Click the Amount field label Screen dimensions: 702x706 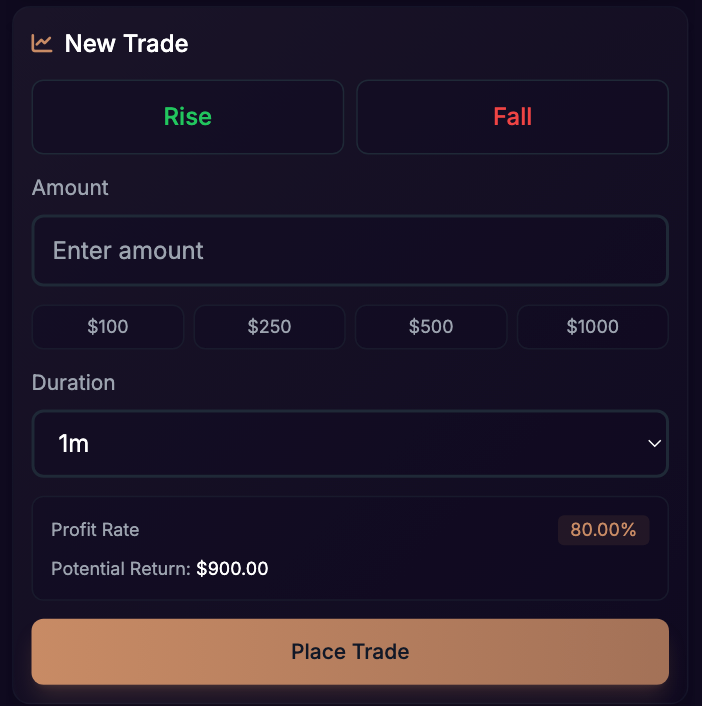[70, 187]
